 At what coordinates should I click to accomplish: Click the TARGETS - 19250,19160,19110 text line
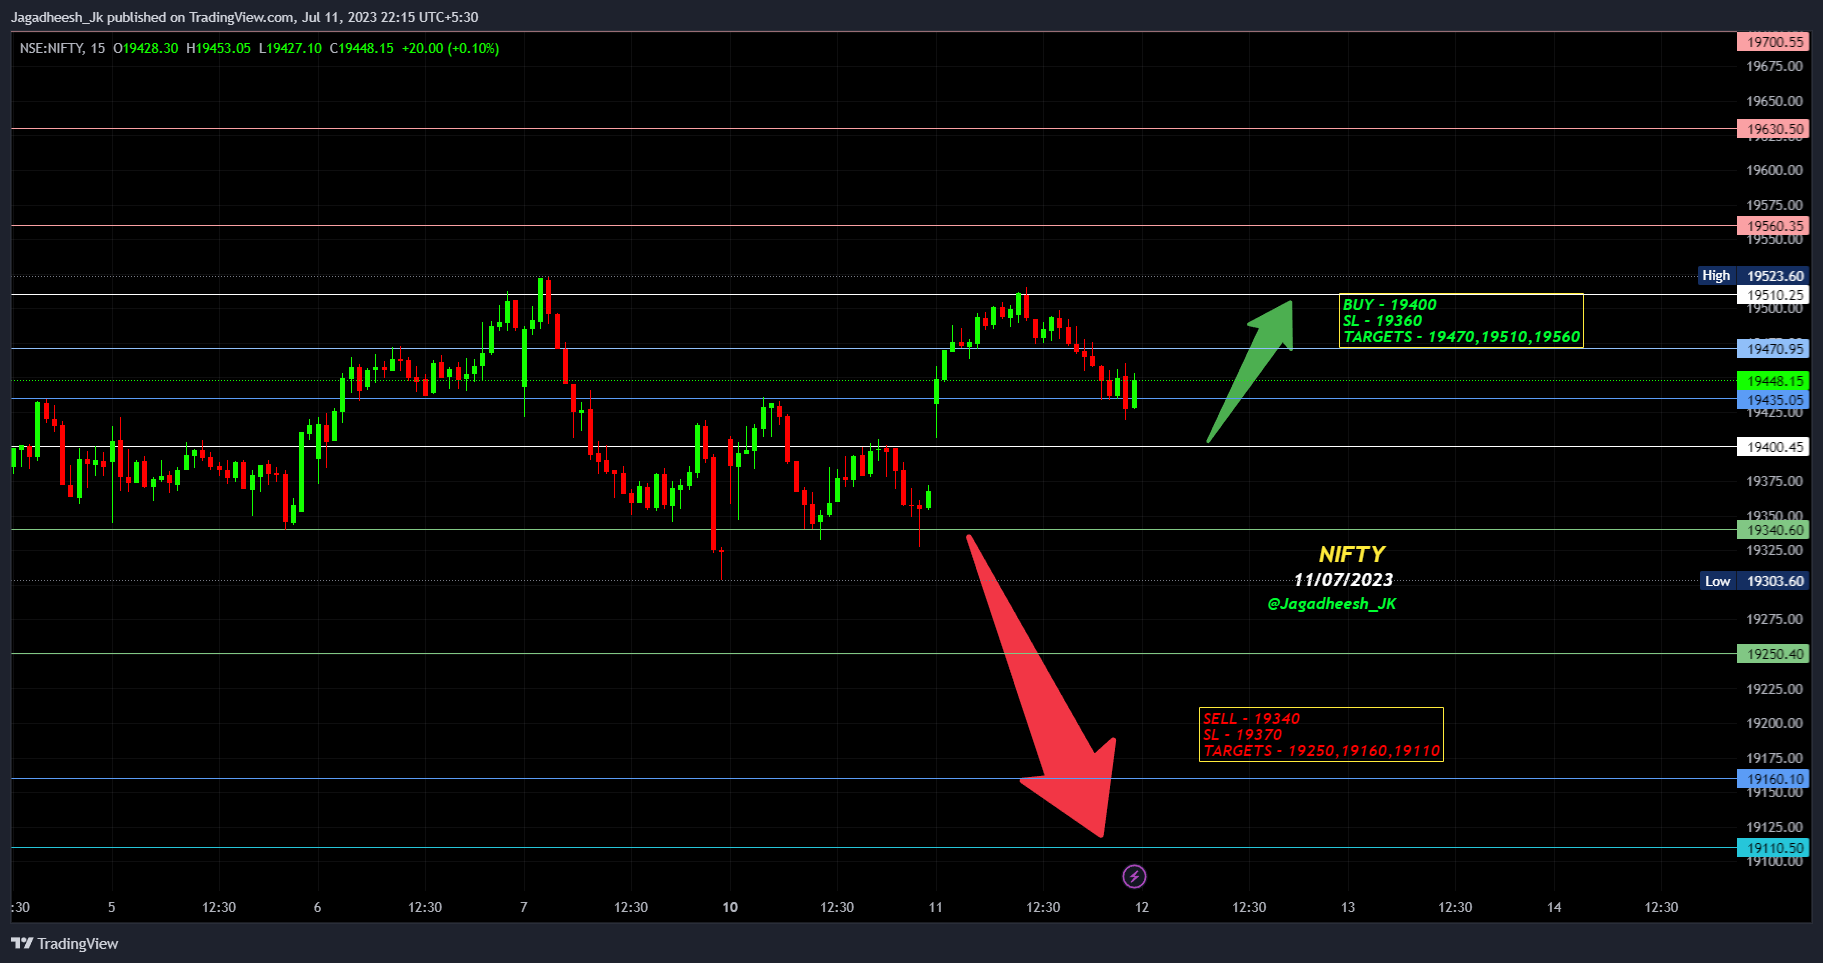coord(1321,751)
